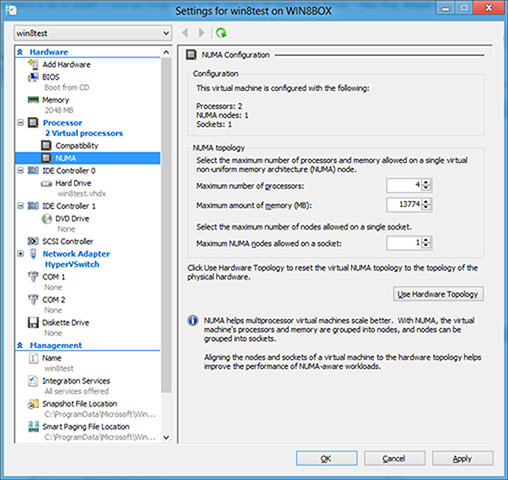
Task: Decrease maximum number of processors
Action: [x=426, y=188]
